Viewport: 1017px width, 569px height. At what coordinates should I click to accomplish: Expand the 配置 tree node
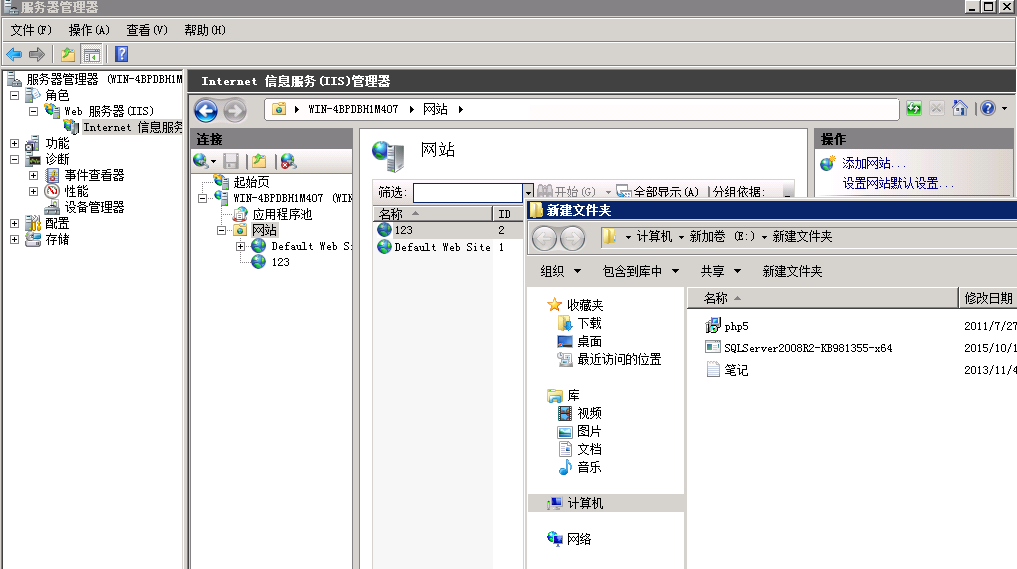pyautogui.click(x=14, y=223)
